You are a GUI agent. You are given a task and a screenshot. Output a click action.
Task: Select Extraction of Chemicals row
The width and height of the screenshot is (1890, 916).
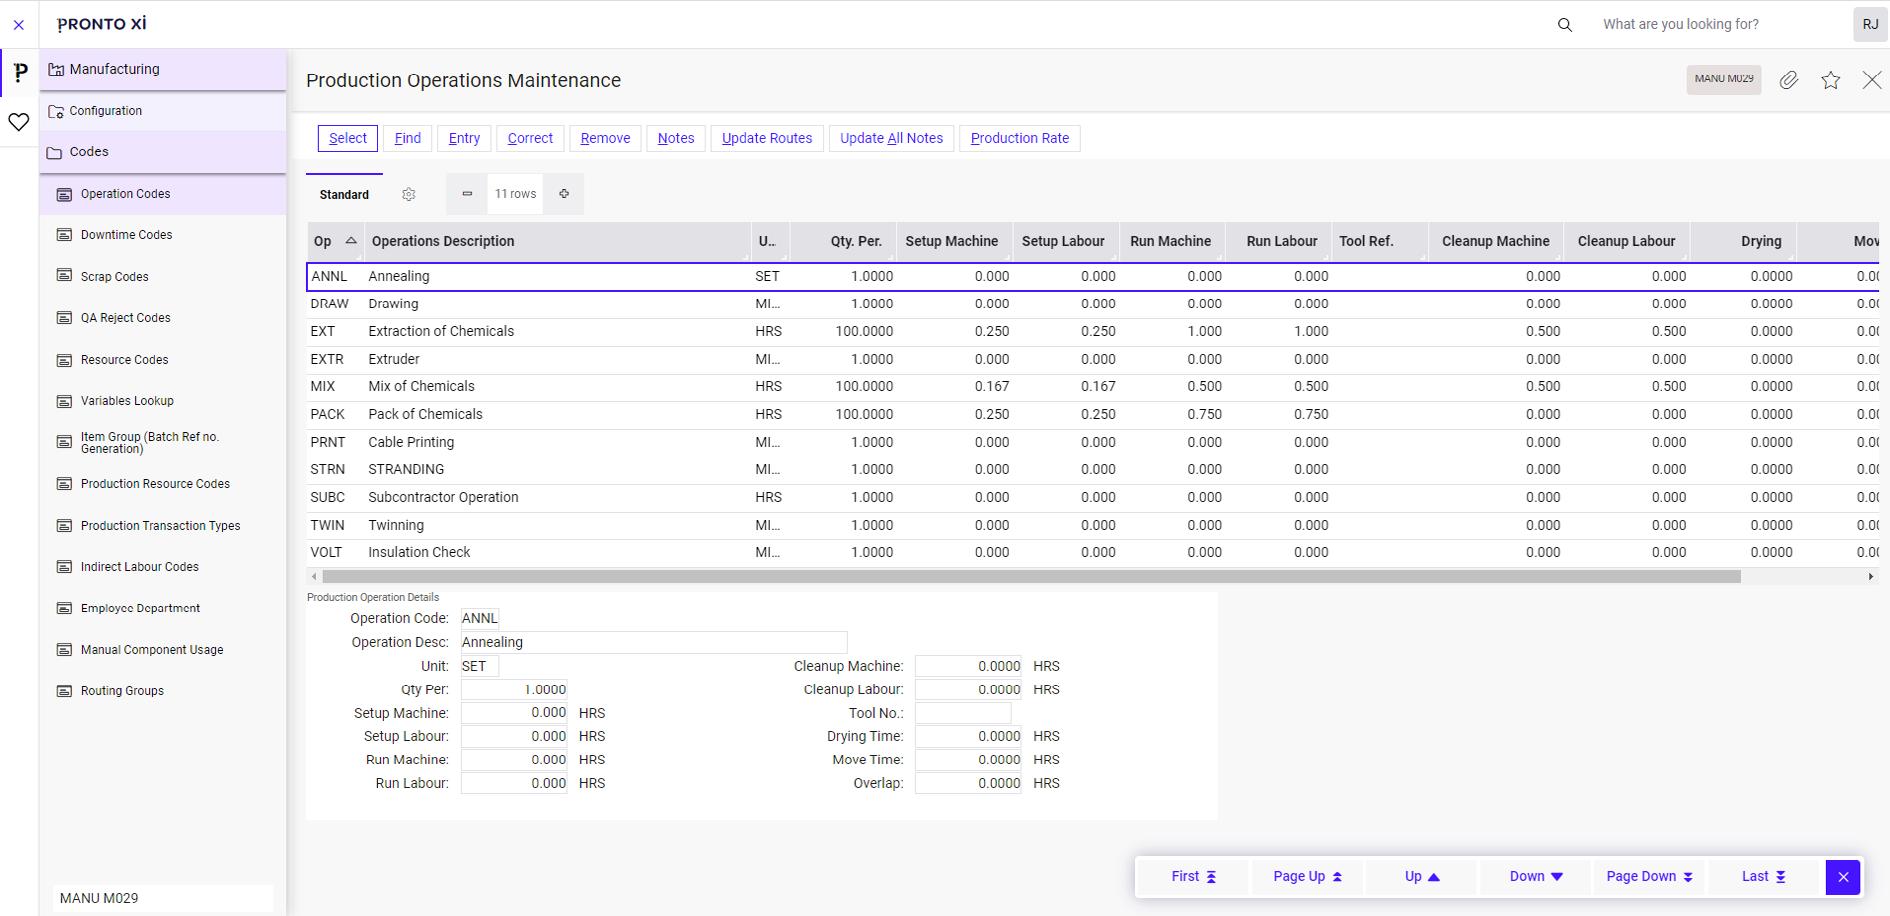coord(1092,332)
